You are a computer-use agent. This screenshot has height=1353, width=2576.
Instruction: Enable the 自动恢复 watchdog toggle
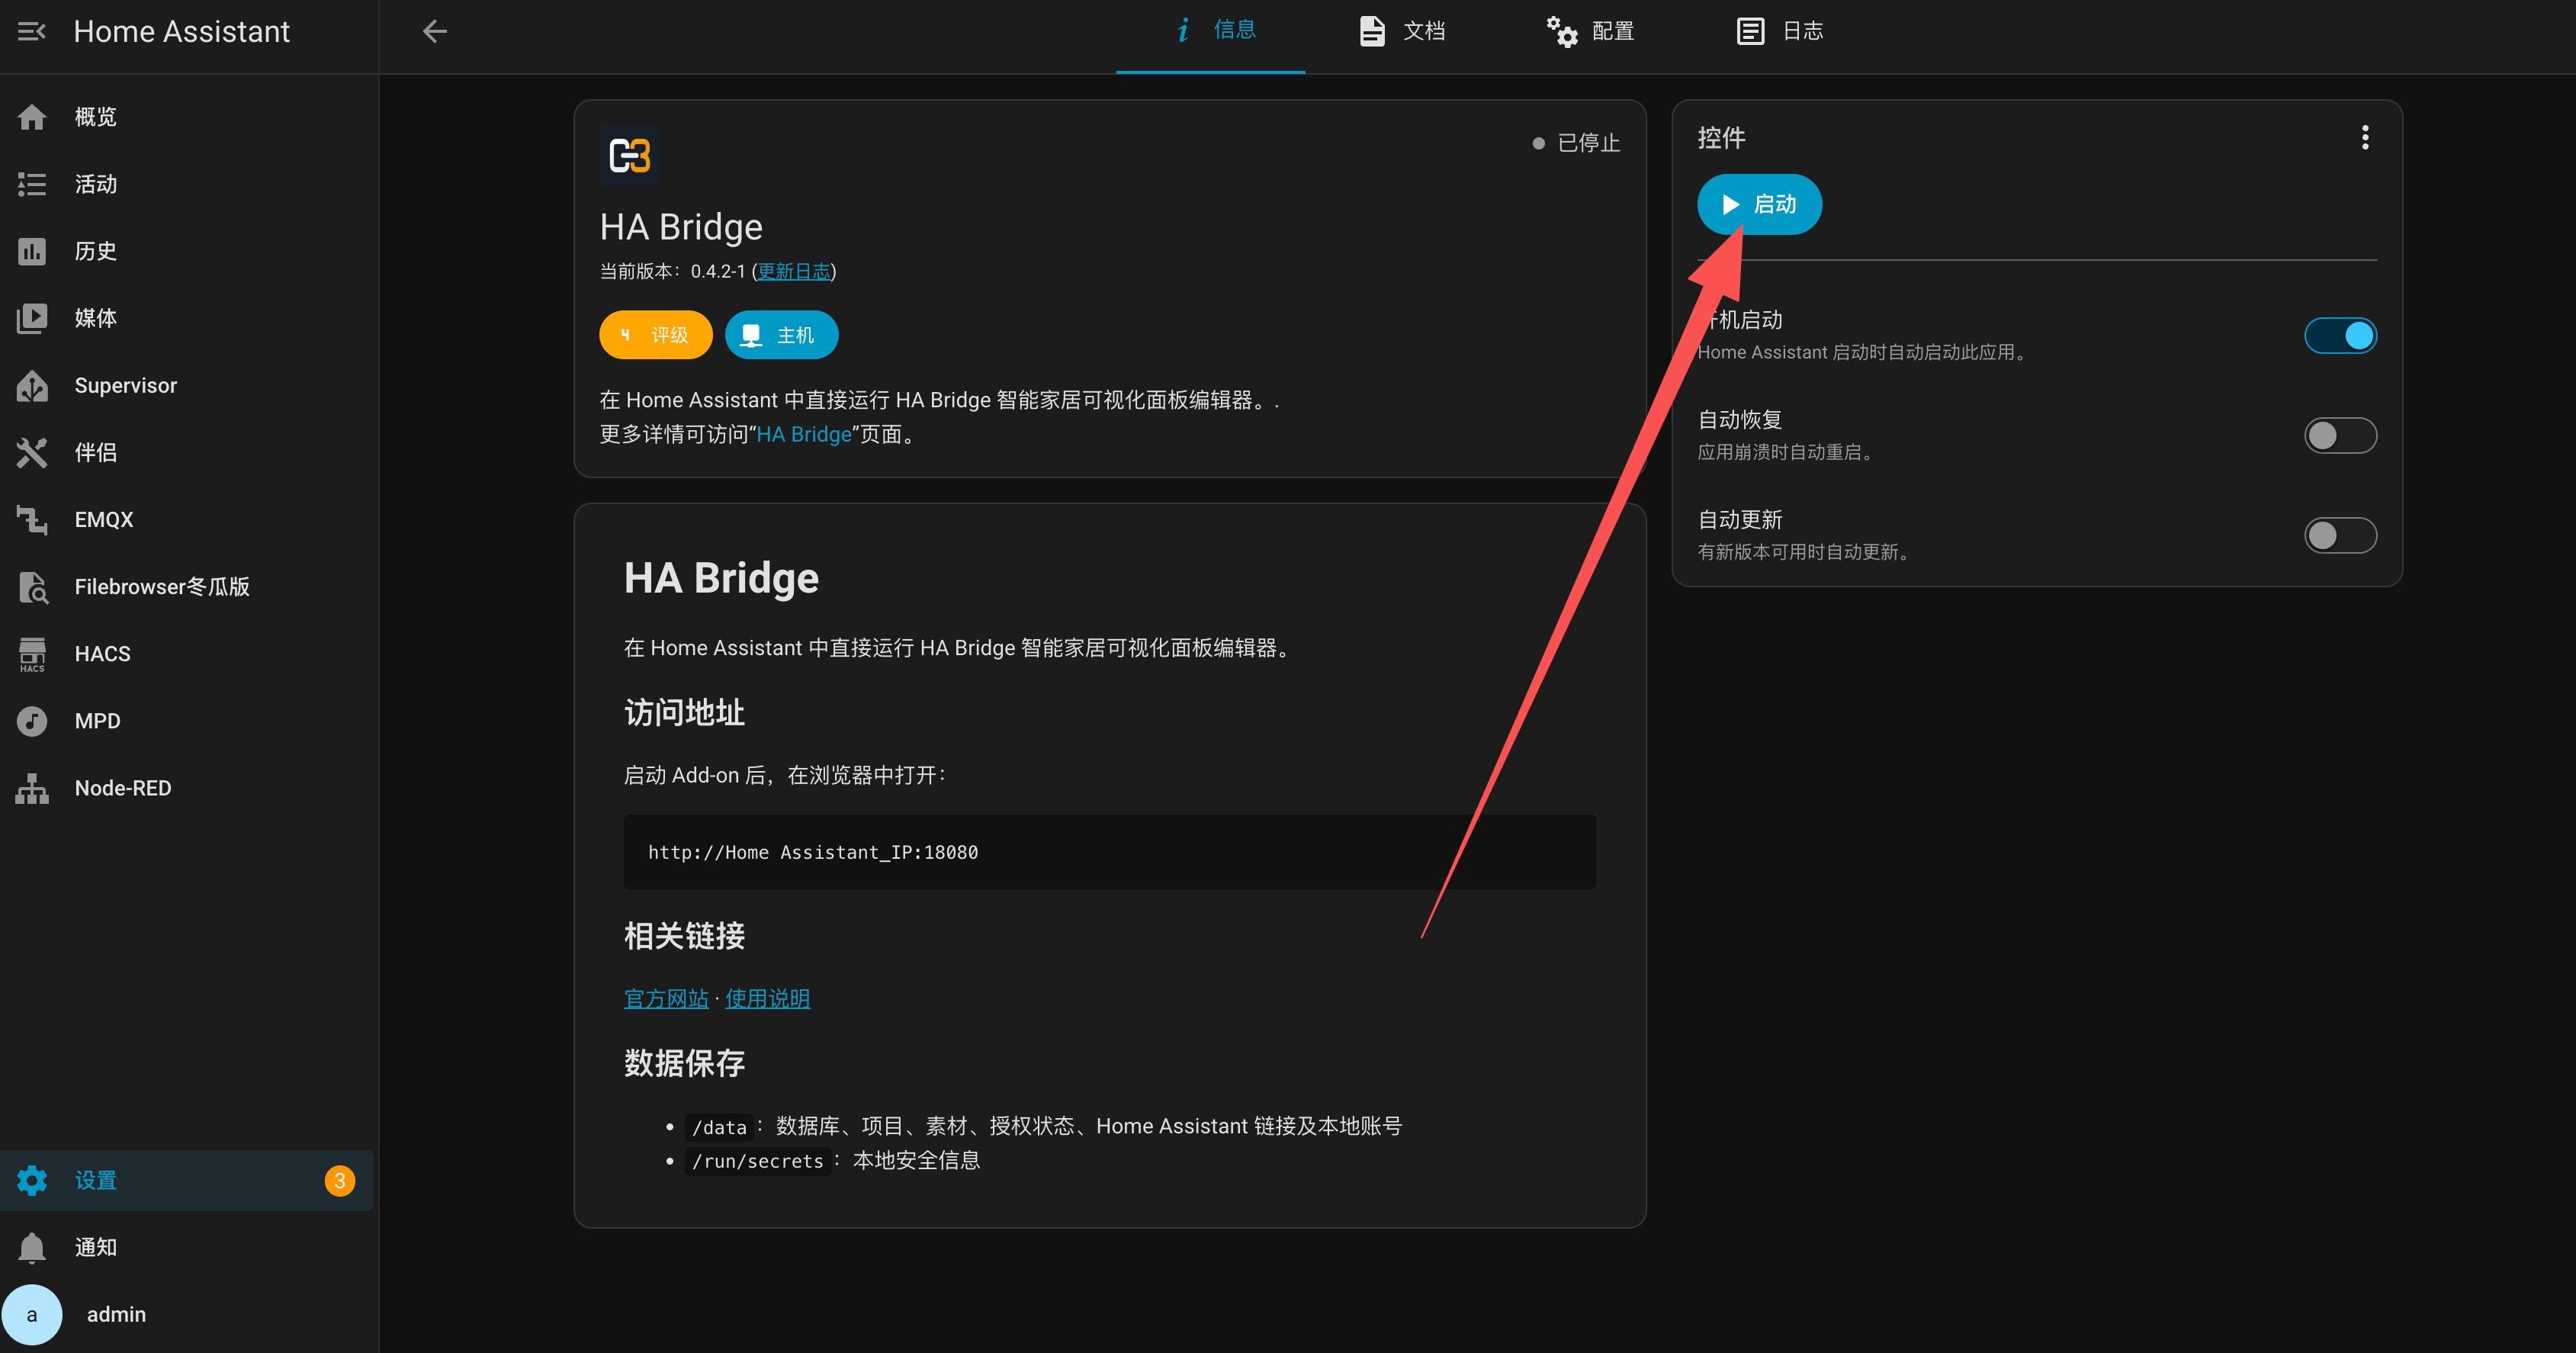(x=2340, y=435)
